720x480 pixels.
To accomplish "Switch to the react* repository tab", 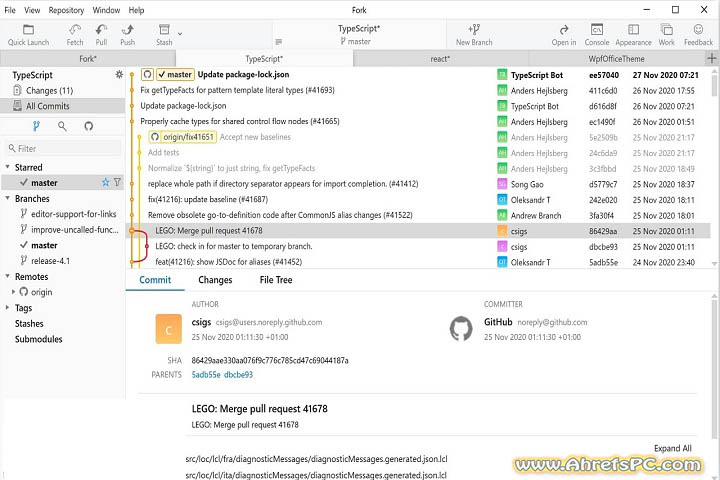I will point(440,59).
